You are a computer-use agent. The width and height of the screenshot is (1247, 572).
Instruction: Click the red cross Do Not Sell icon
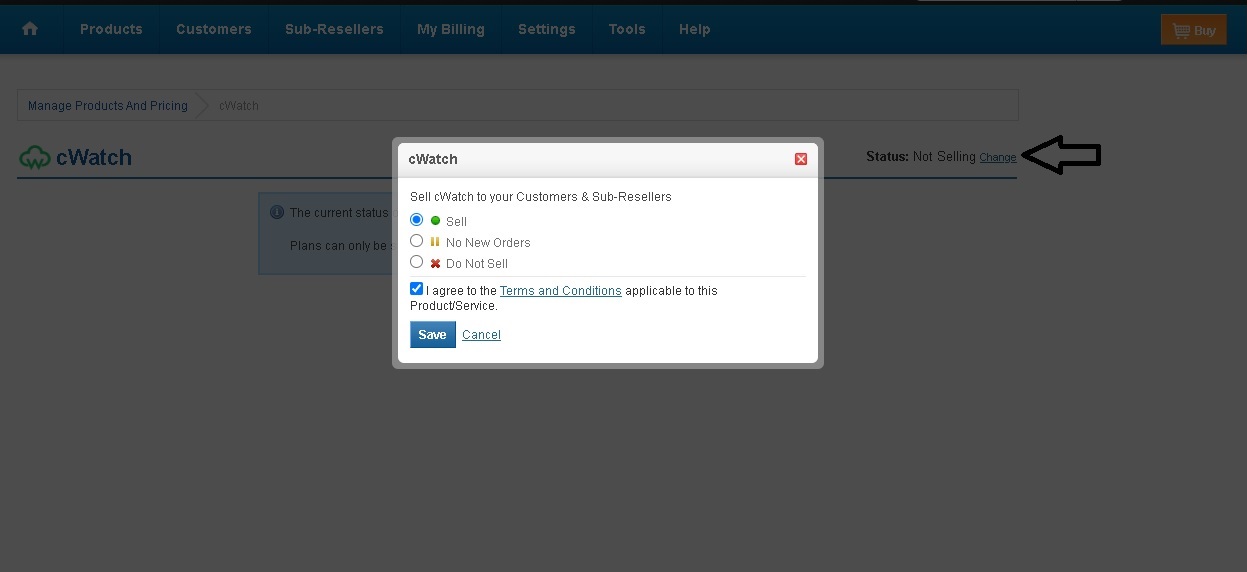[435, 263]
